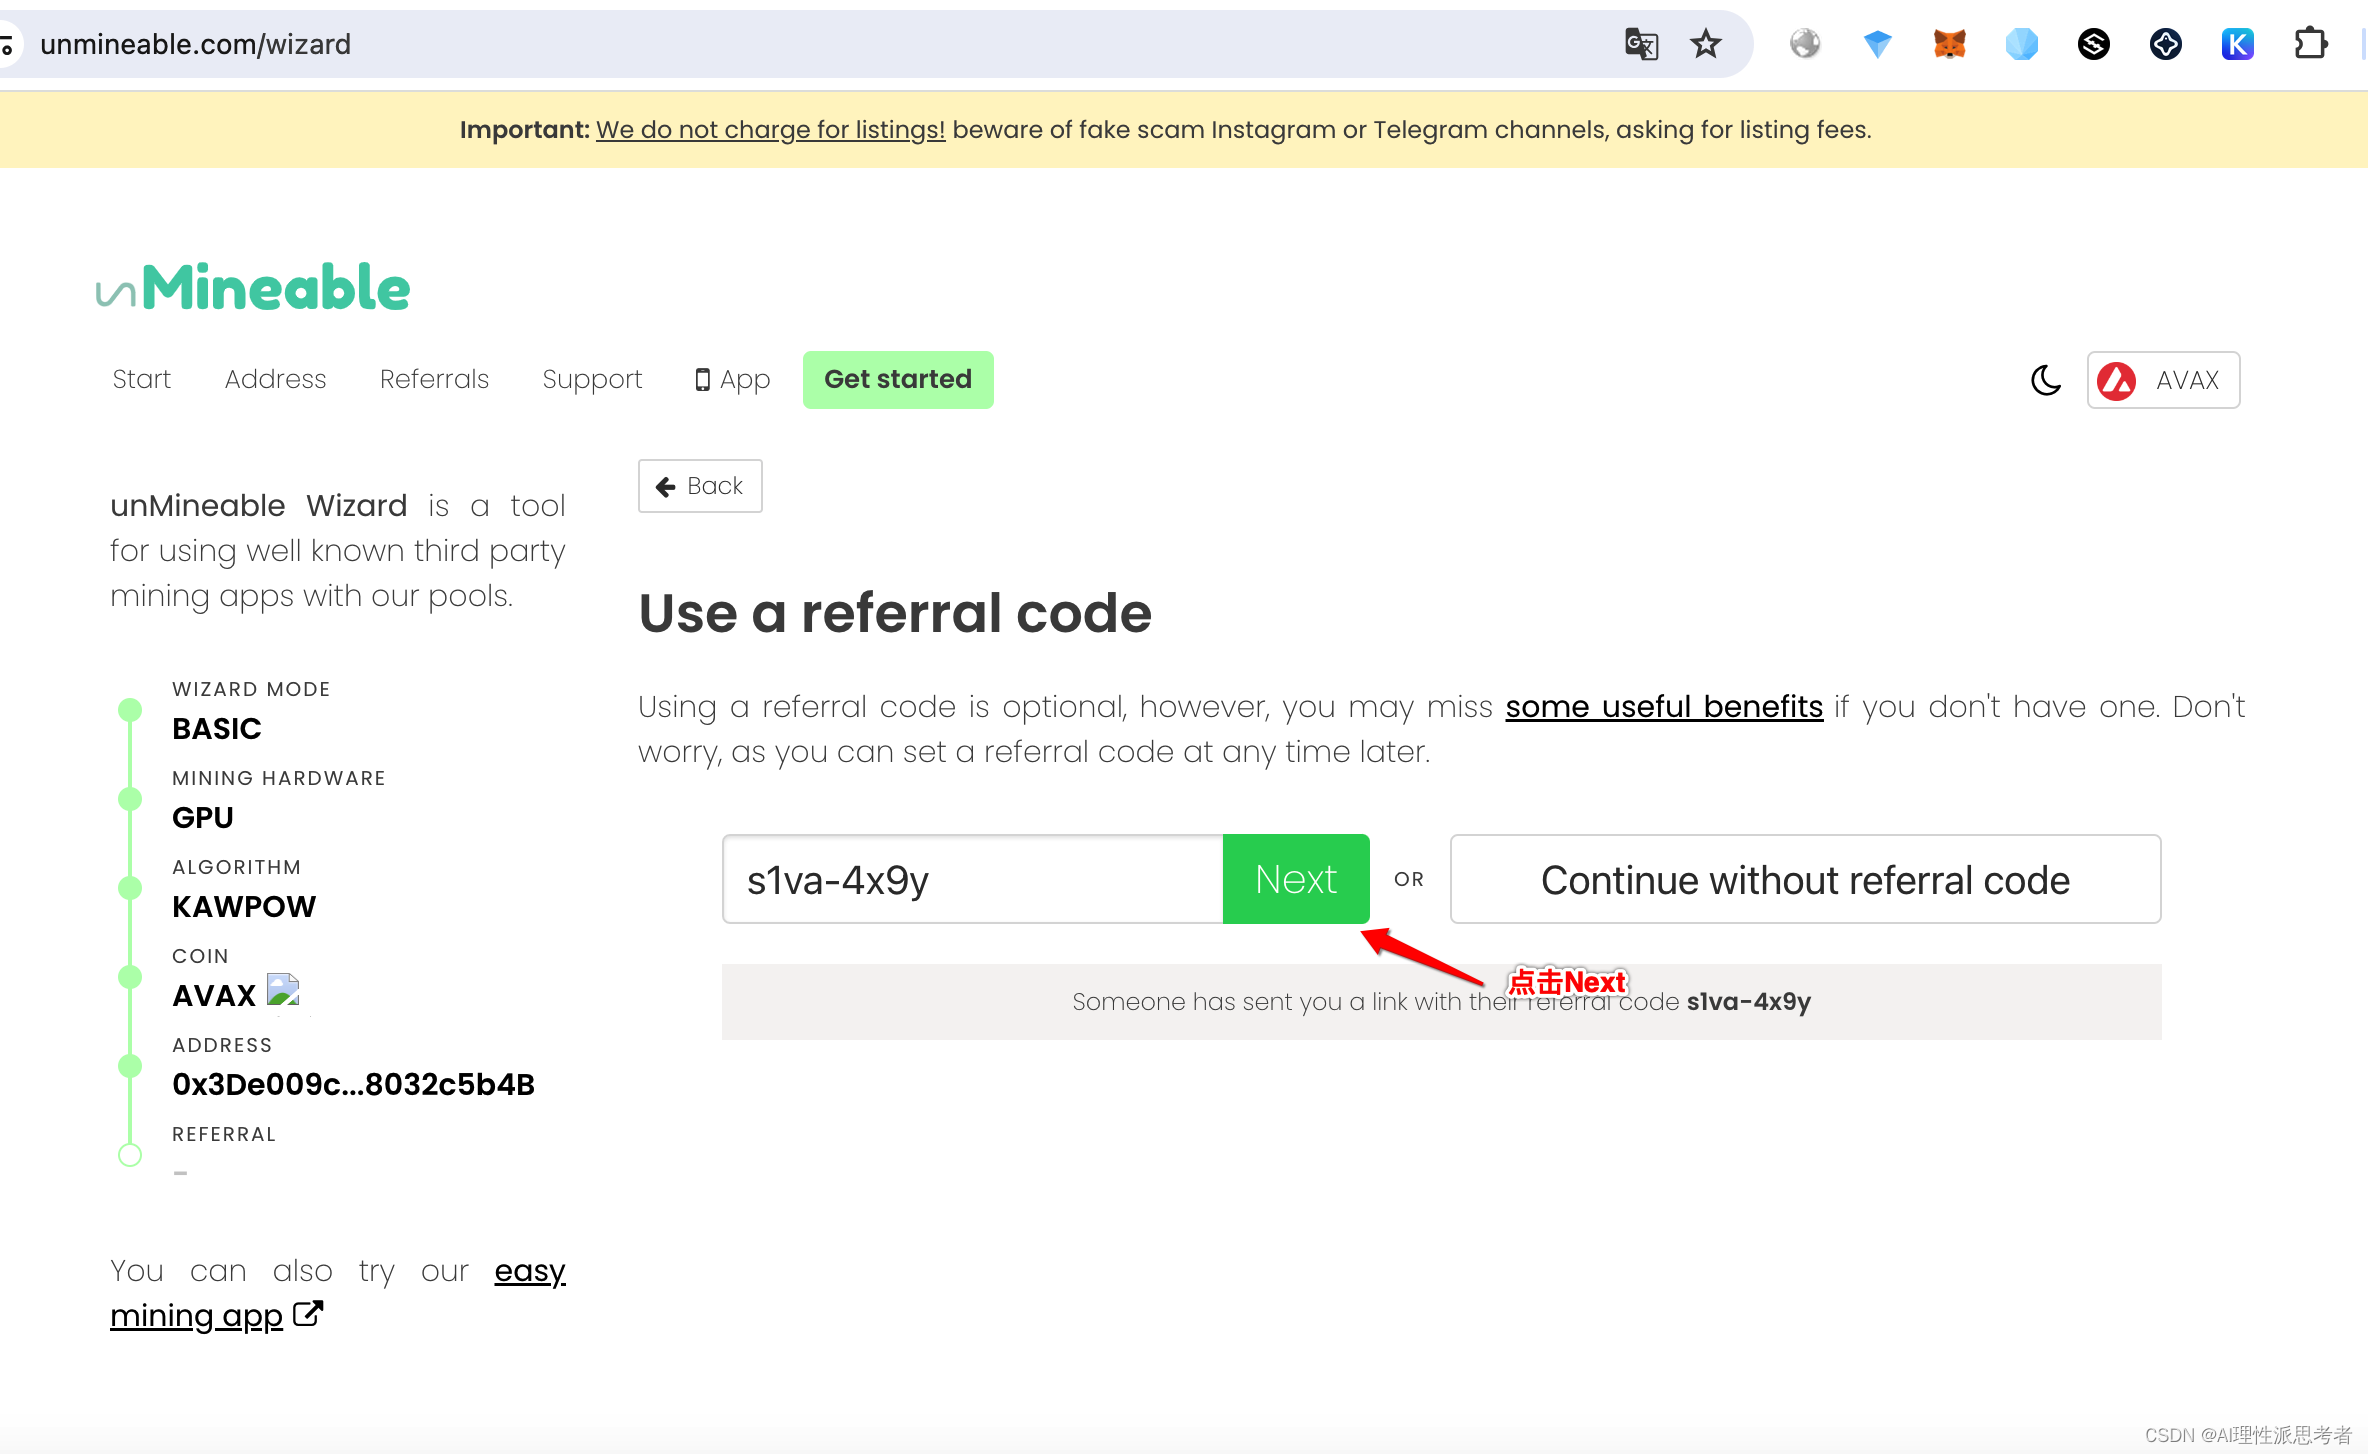The height and width of the screenshot is (1454, 2368).
Task: Toggle the AVAX coin selection
Action: tap(2165, 379)
